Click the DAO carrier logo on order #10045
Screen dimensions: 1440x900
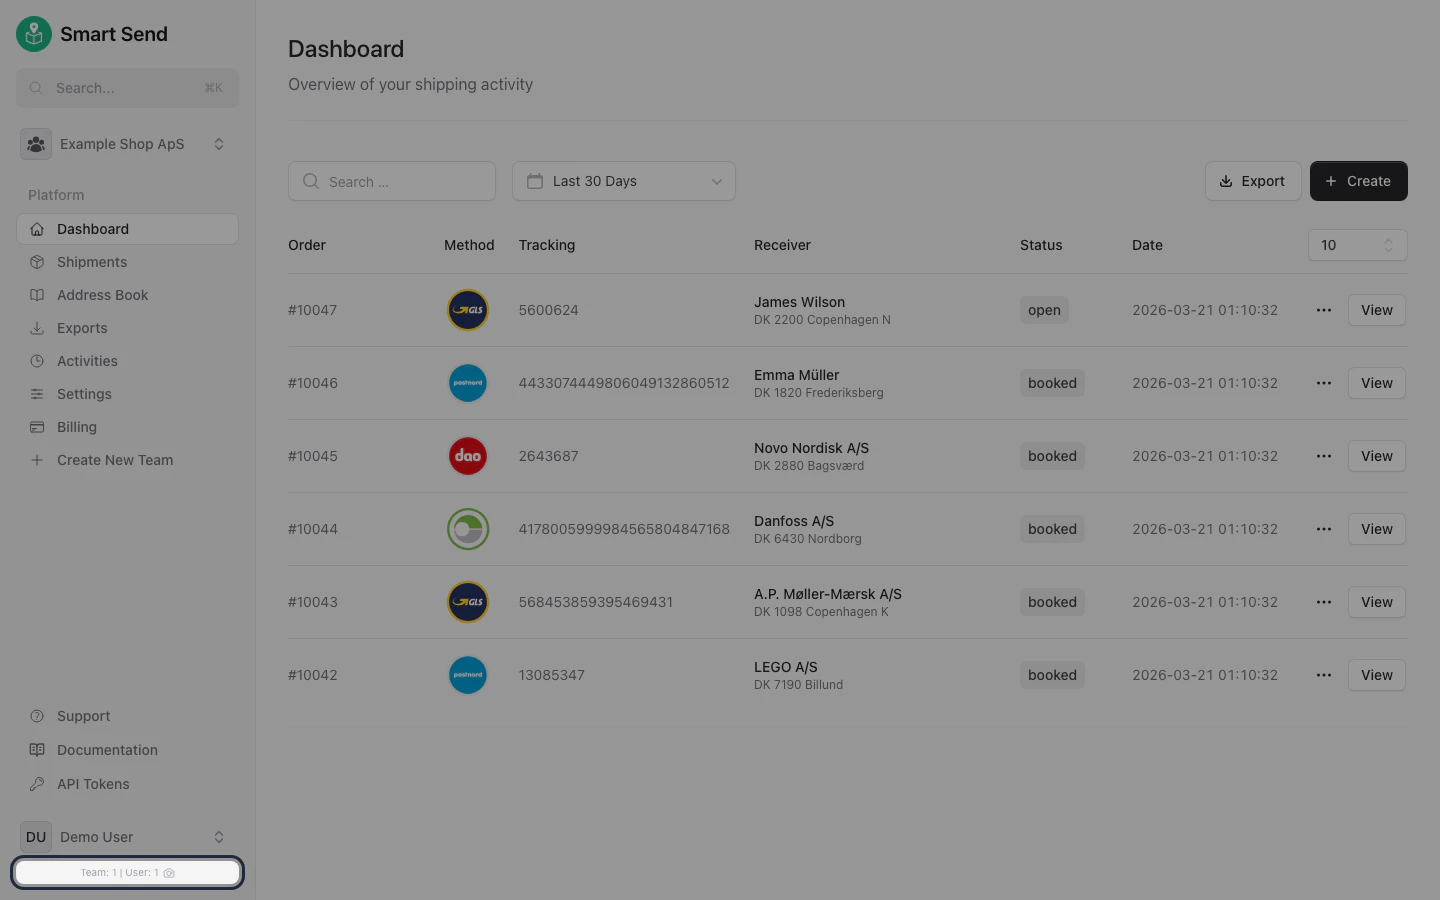pos(467,456)
